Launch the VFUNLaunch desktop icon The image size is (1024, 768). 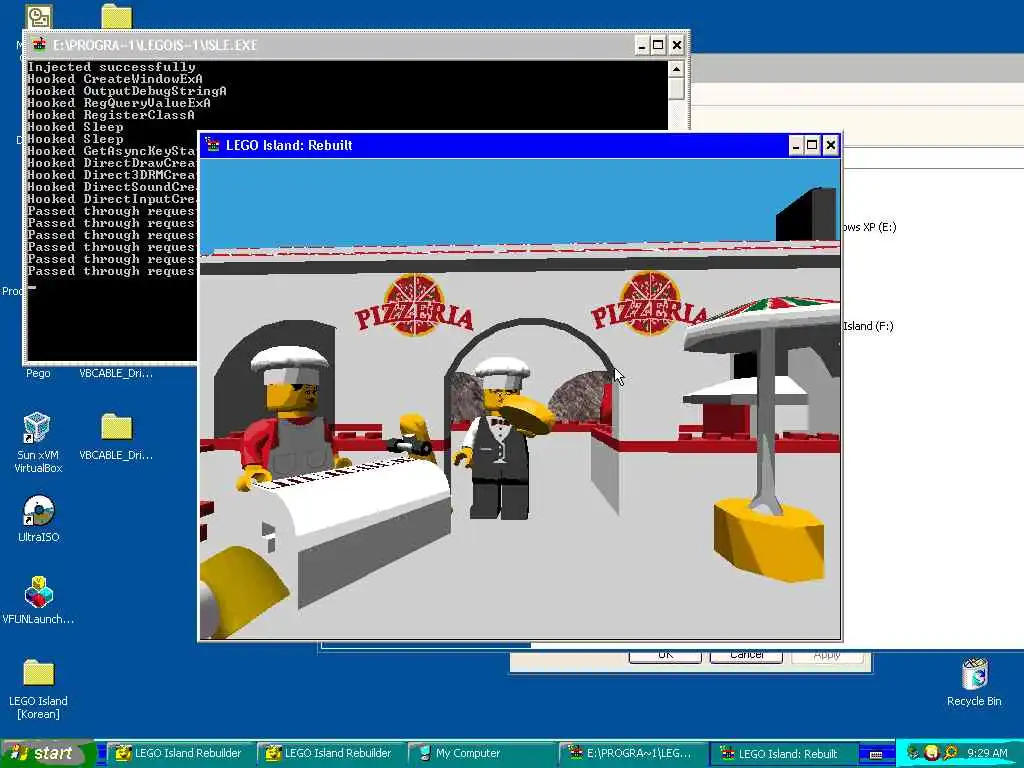click(x=38, y=600)
